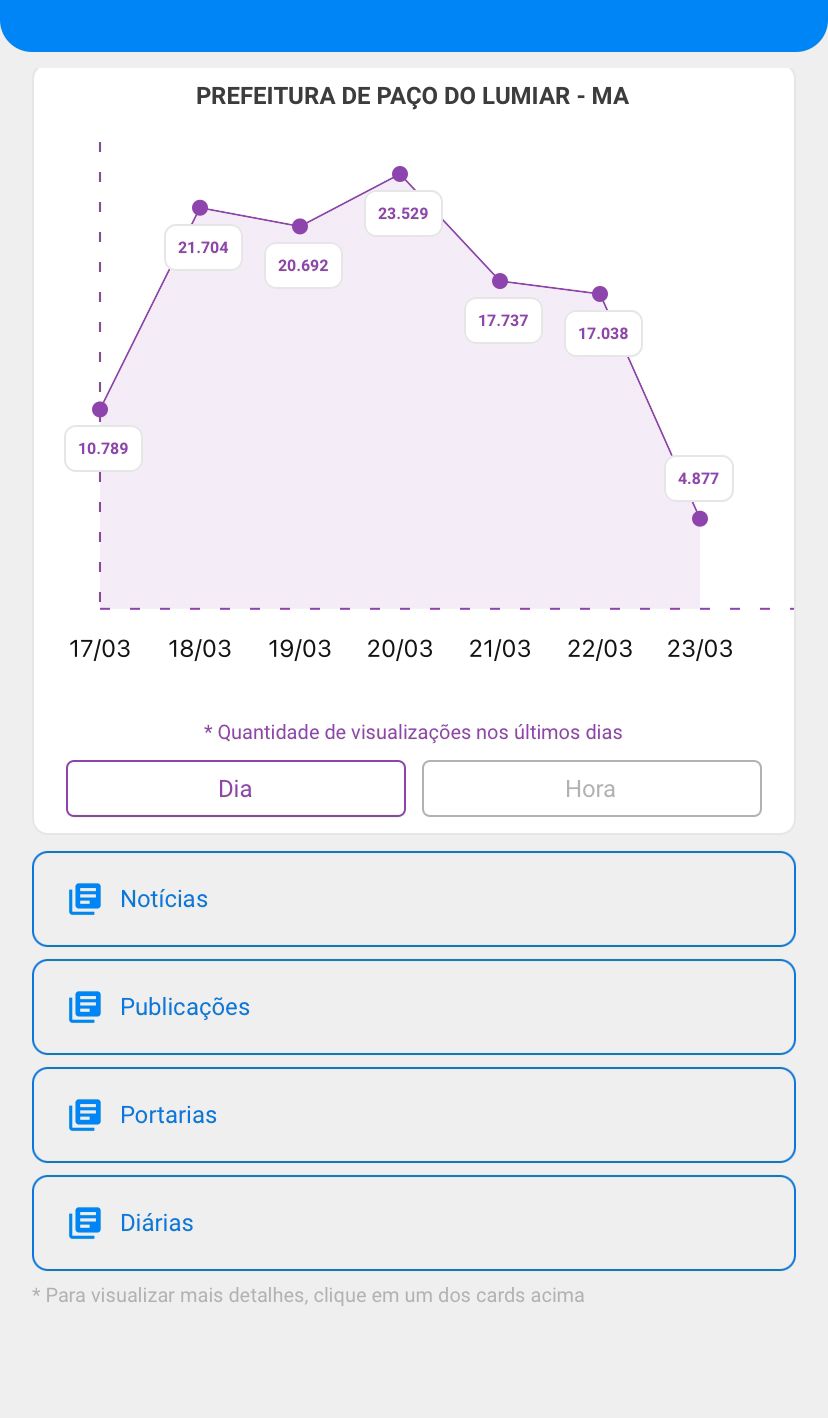Screen dimensions: 828x1418
Task: Open the Publicações card
Action: 414,1007
